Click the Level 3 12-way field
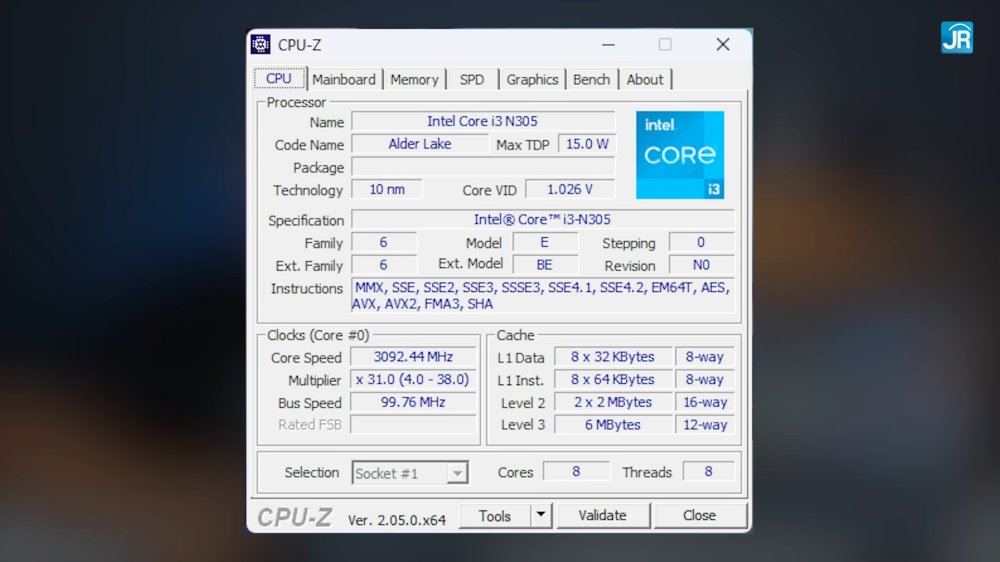This screenshot has width=1000, height=562. 705,424
